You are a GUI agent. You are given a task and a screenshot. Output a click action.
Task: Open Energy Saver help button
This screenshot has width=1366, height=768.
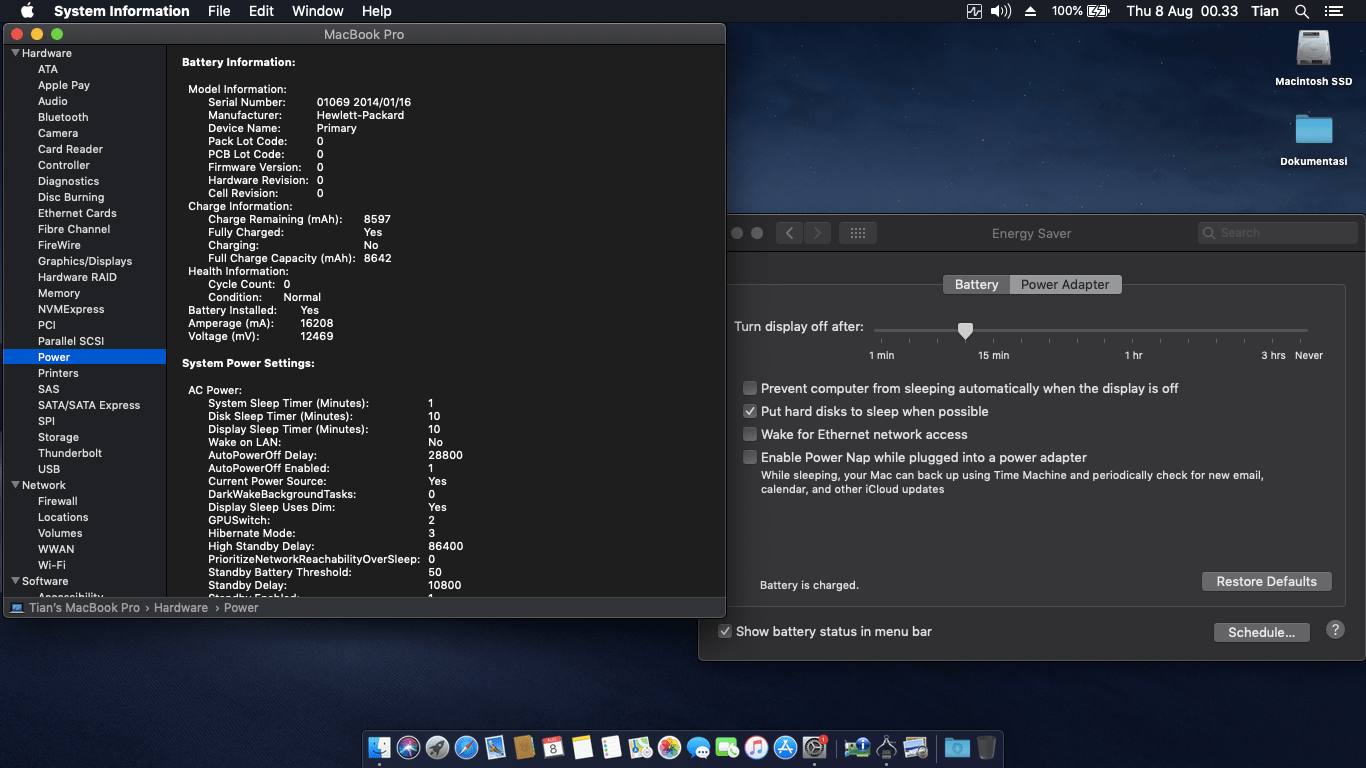pyautogui.click(x=1335, y=630)
